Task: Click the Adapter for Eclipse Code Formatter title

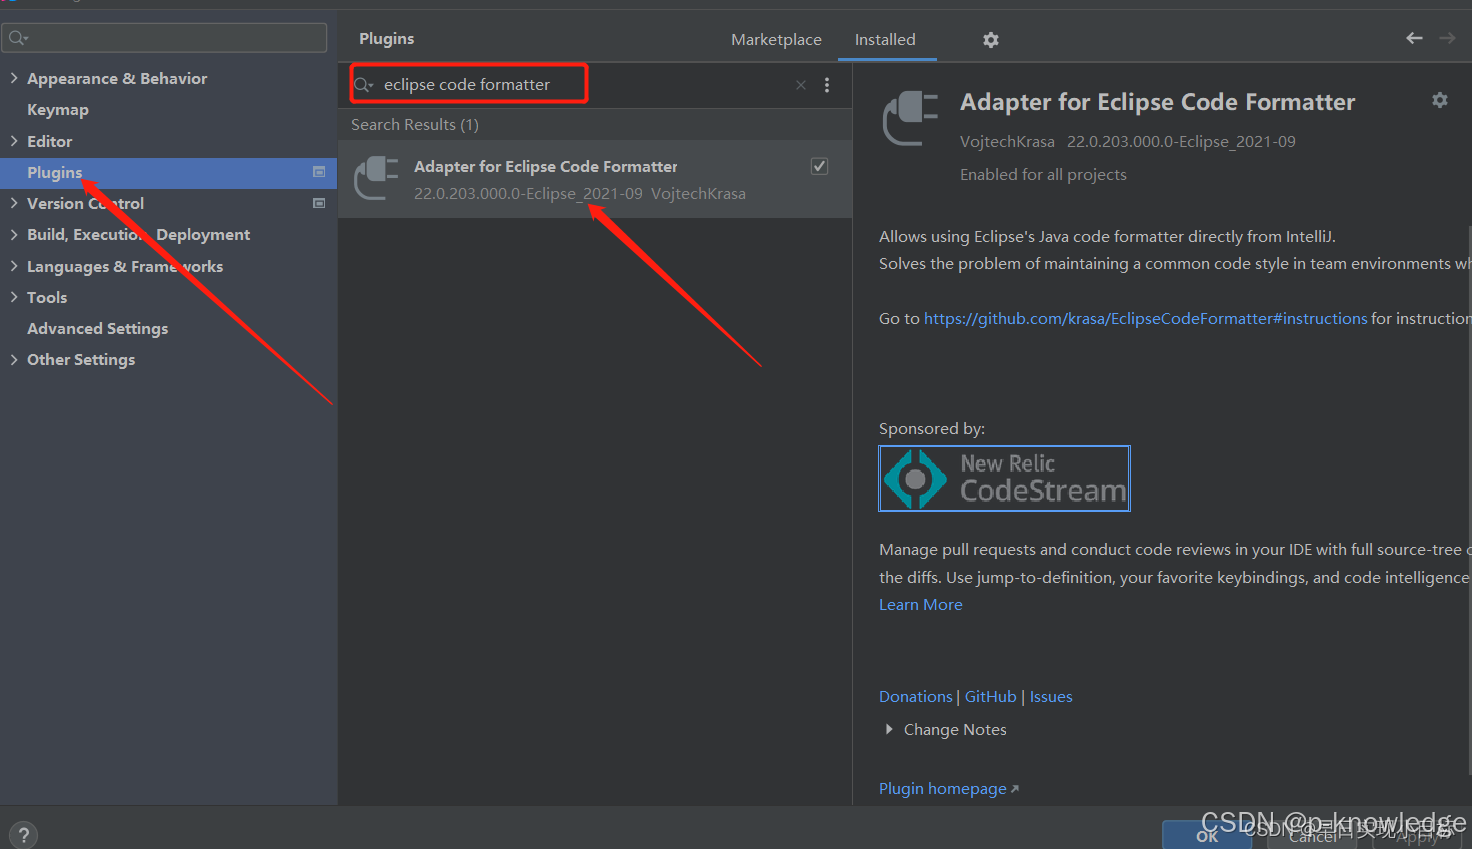Action: pyautogui.click(x=1157, y=102)
